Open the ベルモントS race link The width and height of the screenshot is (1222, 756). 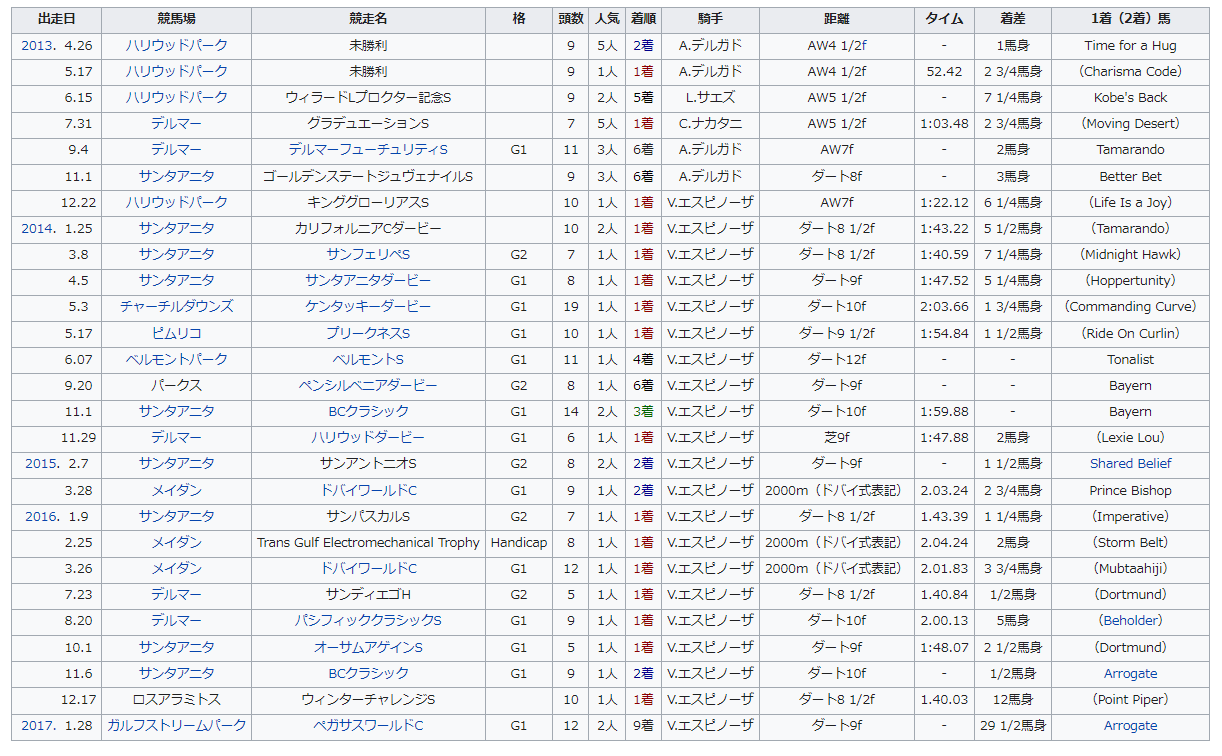[x=368, y=359]
